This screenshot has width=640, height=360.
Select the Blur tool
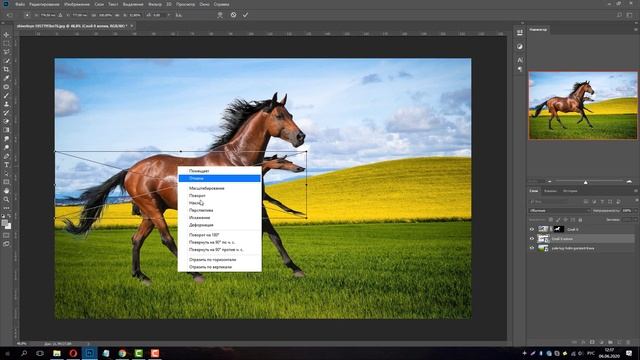pyautogui.click(x=6, y=139)
